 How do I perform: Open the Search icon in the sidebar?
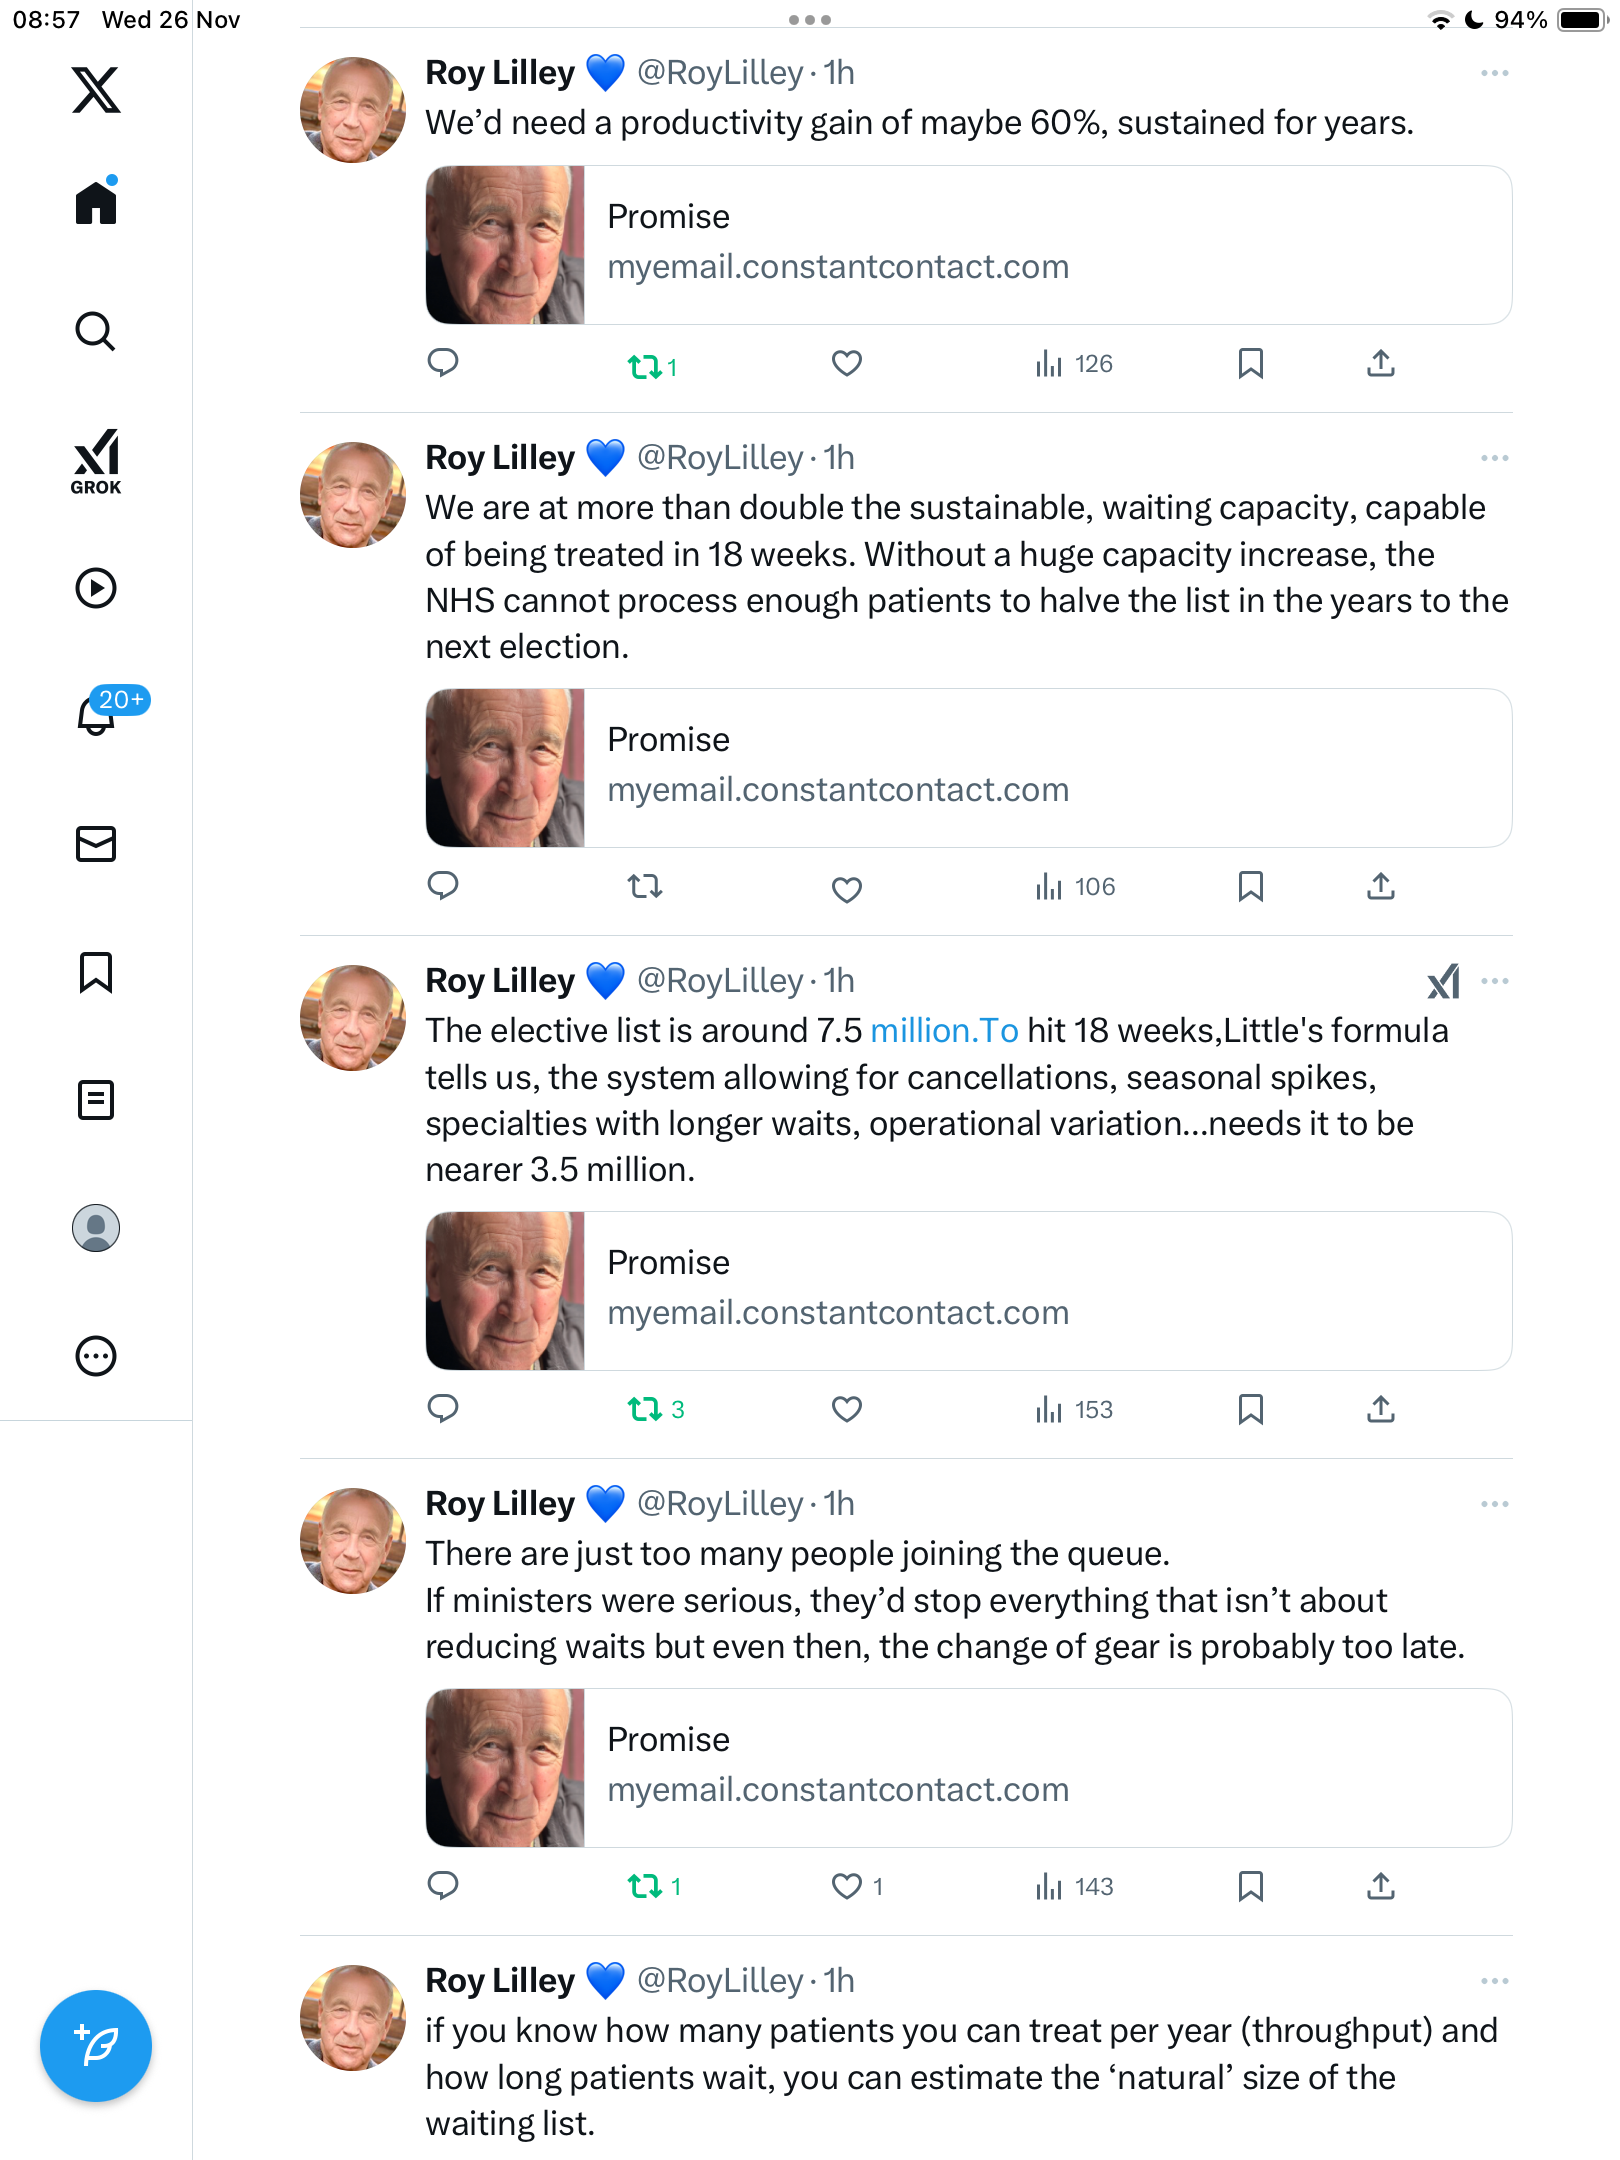(96, 332)
